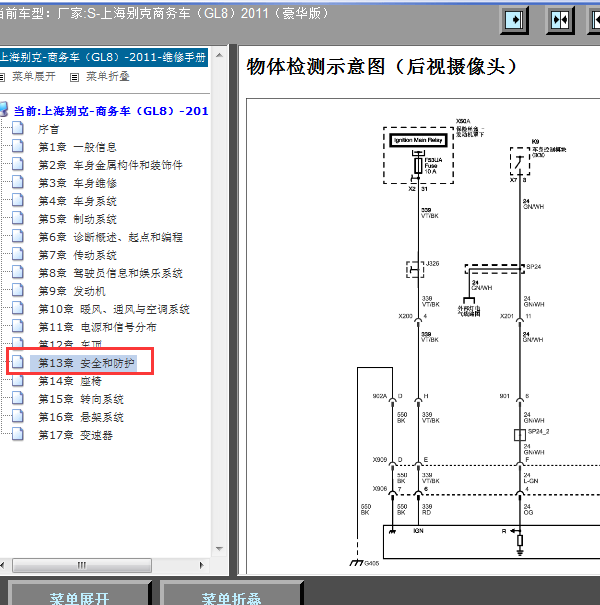Viewport: 600px width, 605px height.
Task: Click the header 上海别克-商务车（GL8）-2011-维修手册
Action: pos(103,57)
